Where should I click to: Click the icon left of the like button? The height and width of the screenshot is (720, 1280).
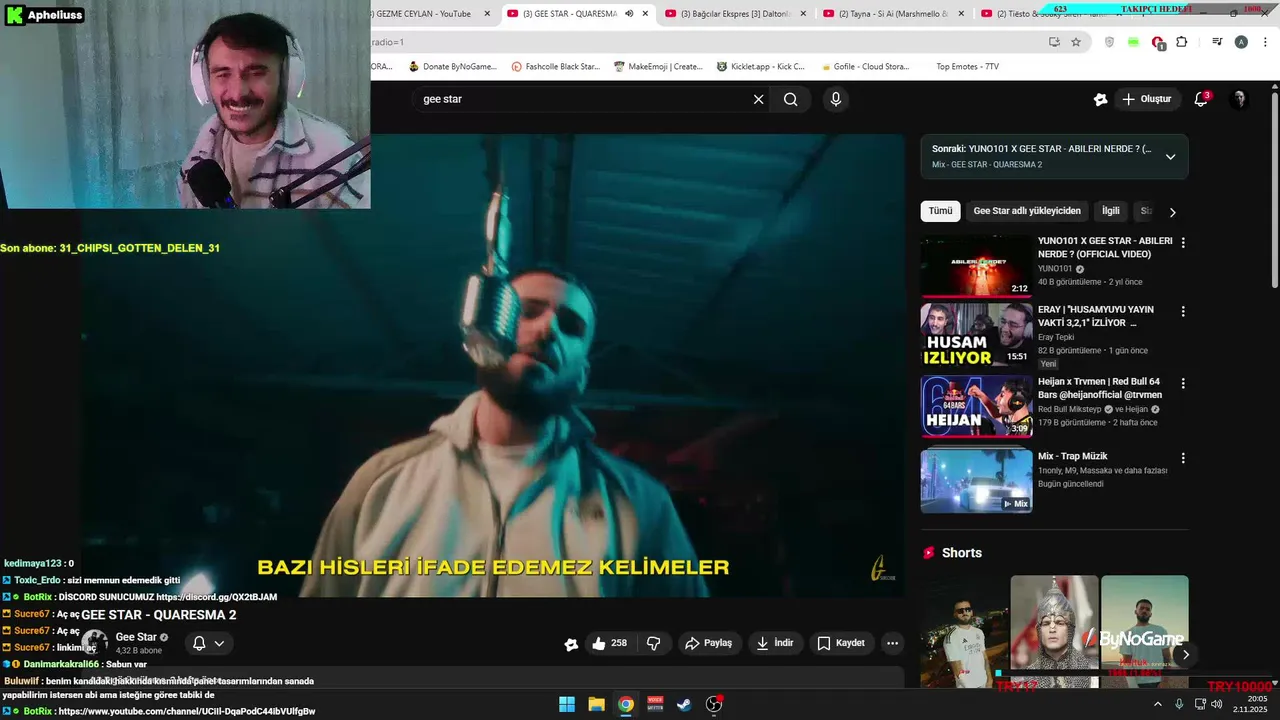(x=571, y=644)
